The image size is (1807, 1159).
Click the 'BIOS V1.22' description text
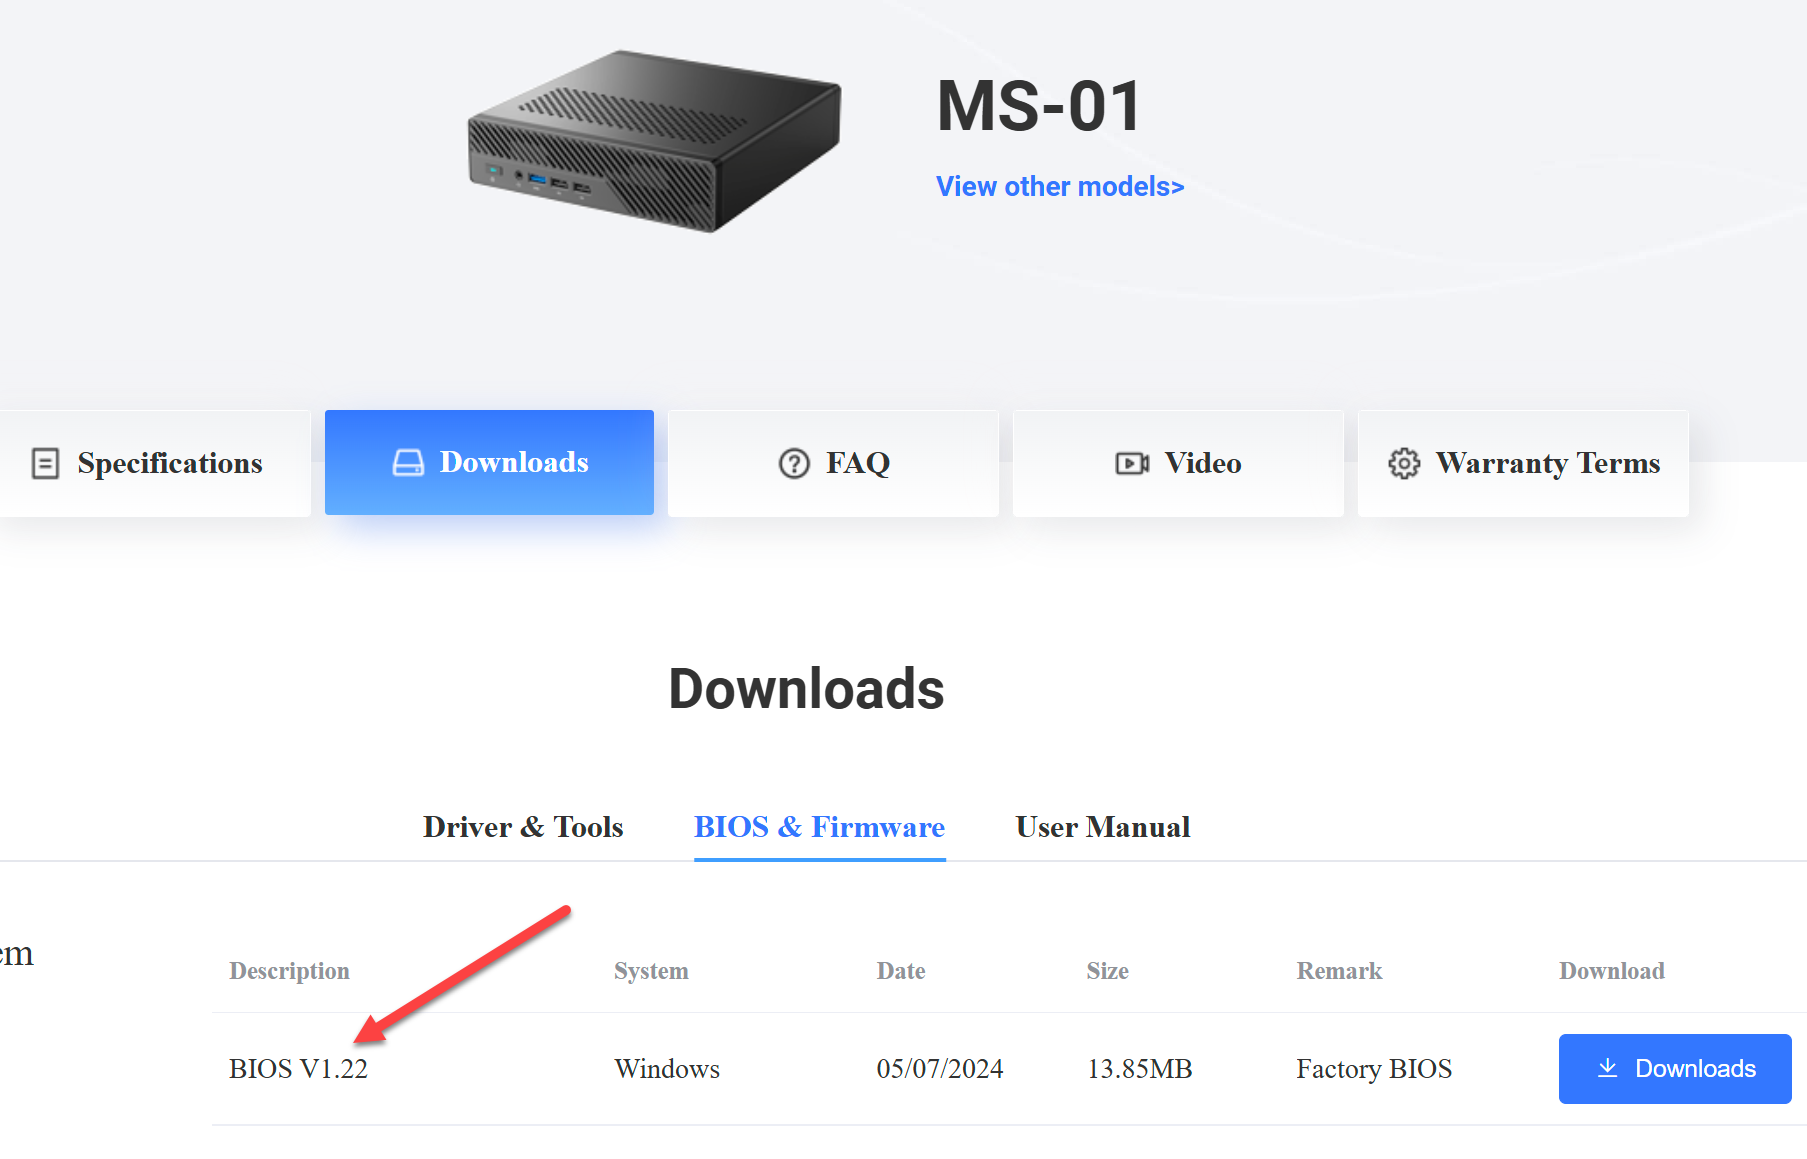click(x=298, y=1069)
